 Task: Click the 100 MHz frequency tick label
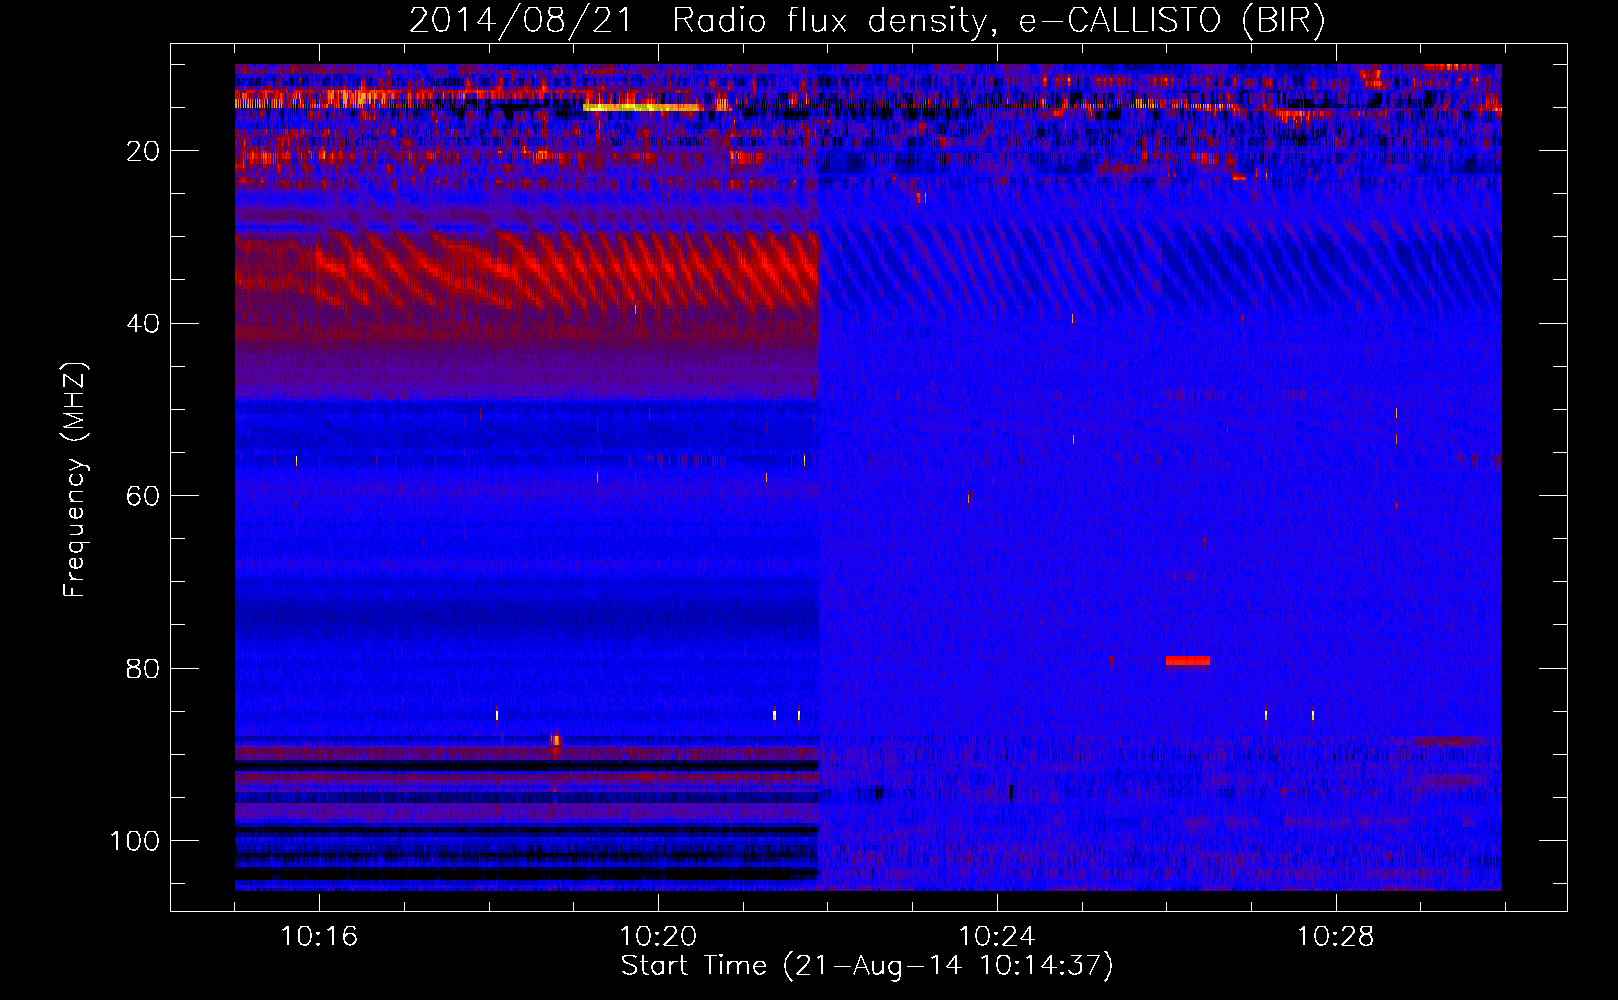pyautogui.click(x=135, y=841)
